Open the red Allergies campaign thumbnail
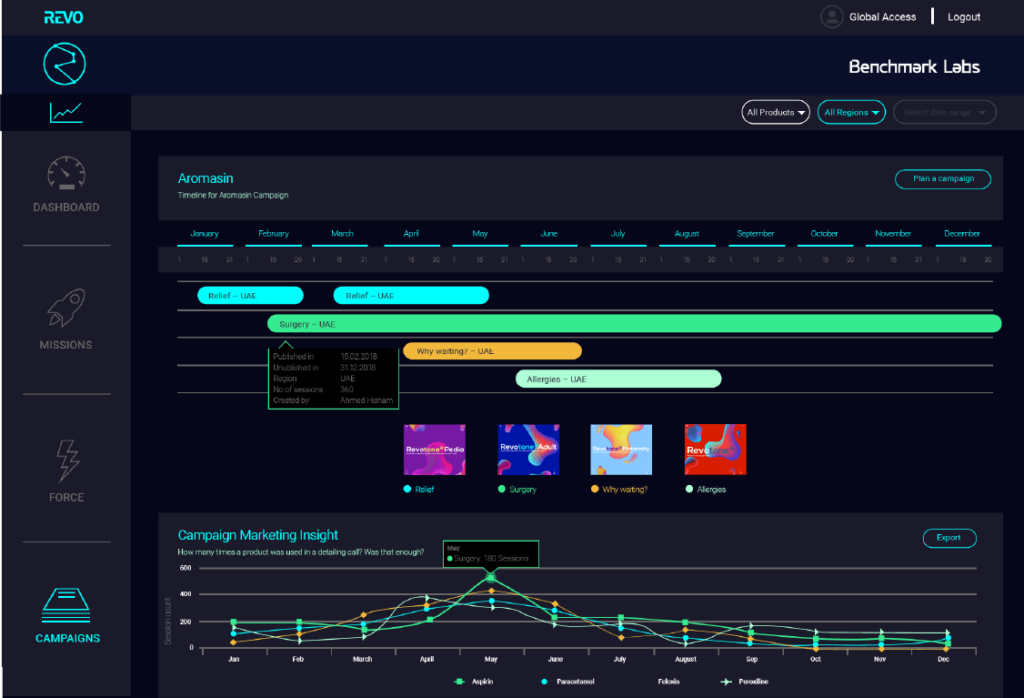The image size is (1024, 698). coord(715,449)
